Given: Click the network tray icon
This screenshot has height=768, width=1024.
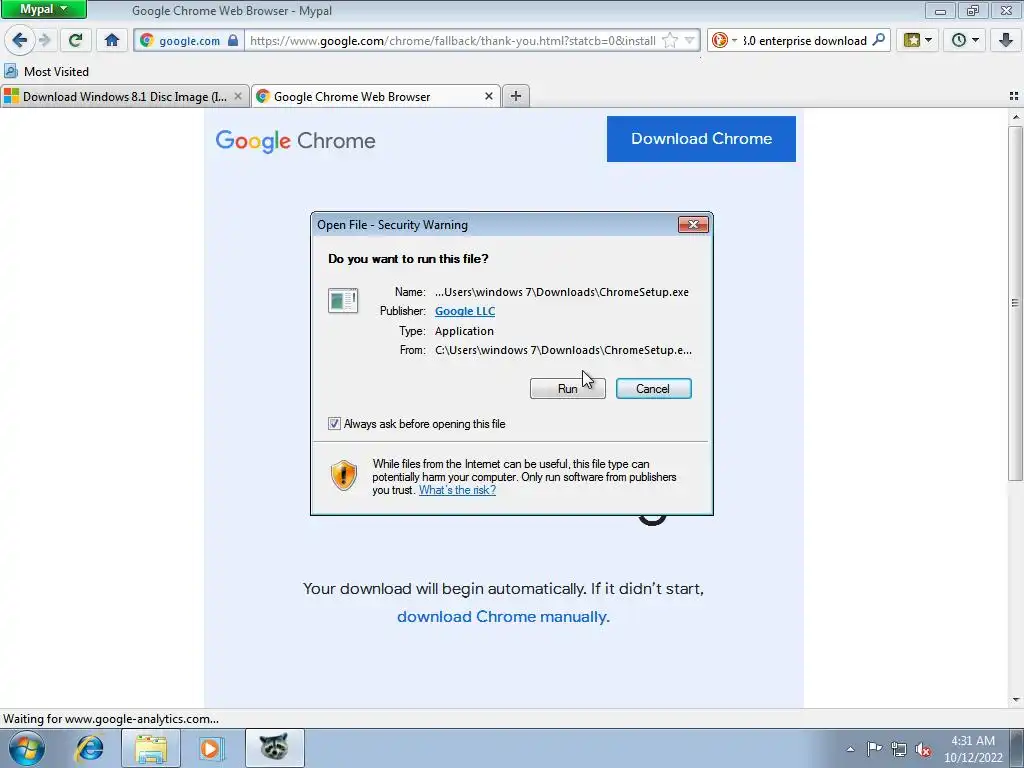Looking at the screenshot, I should (899, 749).
